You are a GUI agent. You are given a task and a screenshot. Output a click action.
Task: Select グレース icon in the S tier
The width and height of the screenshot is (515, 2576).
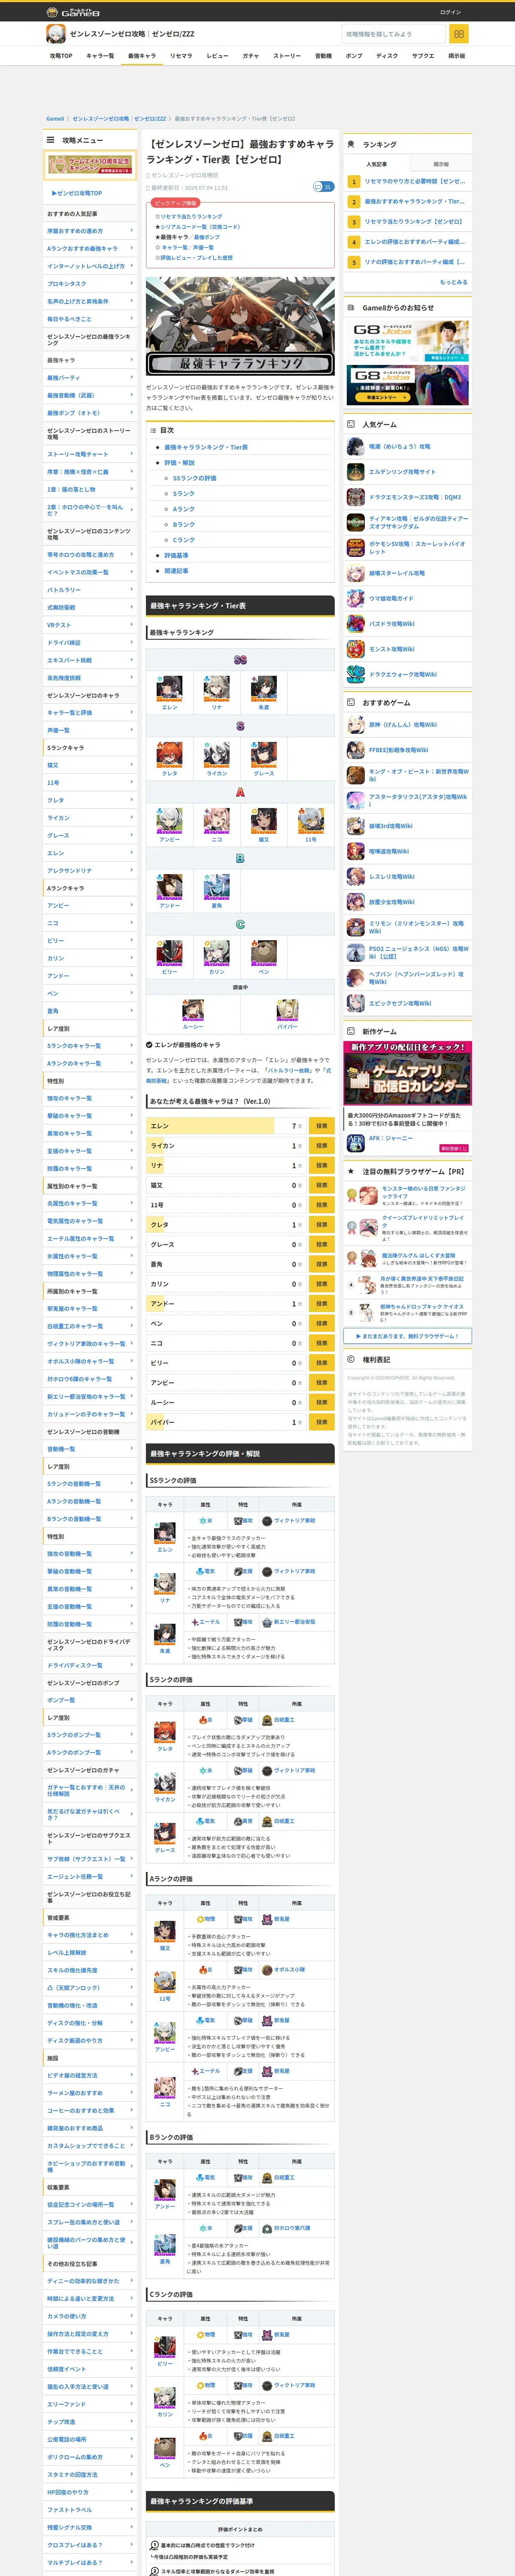(263, 755)
